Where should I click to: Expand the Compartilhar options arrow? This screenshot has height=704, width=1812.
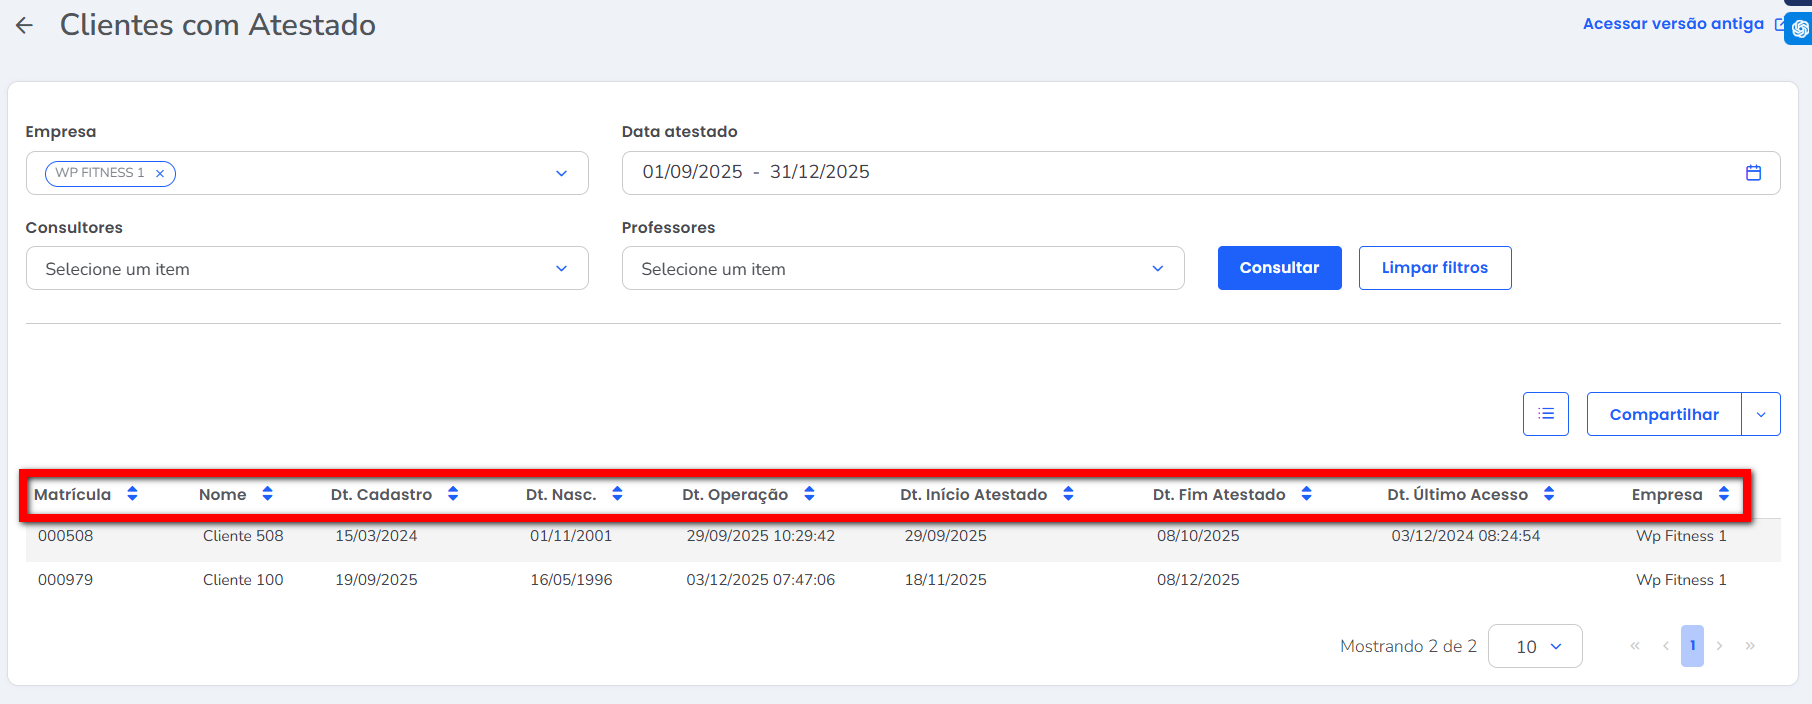tap(1761, 414)
